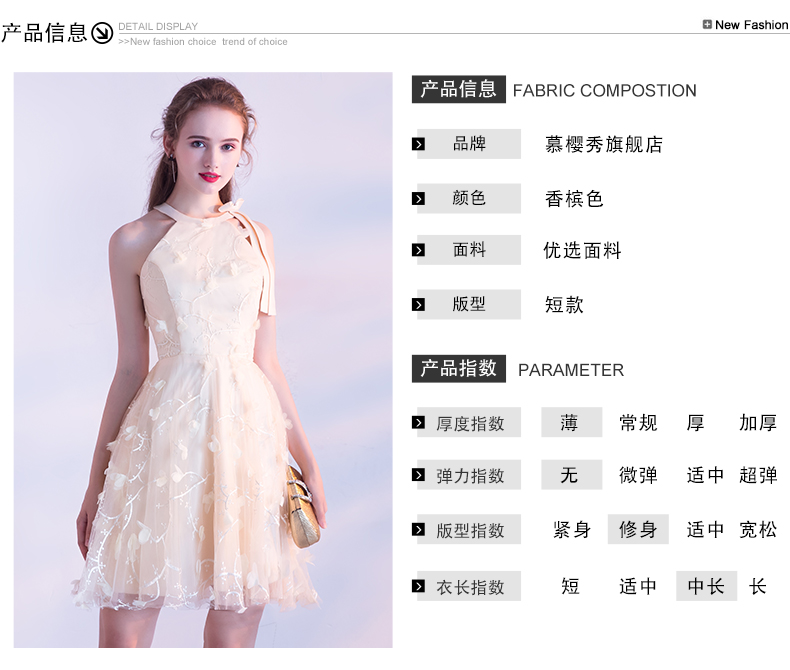Click the arrow icon beside 厚度指数
Viewport: 790px width, 670px height.
(418, 422)
